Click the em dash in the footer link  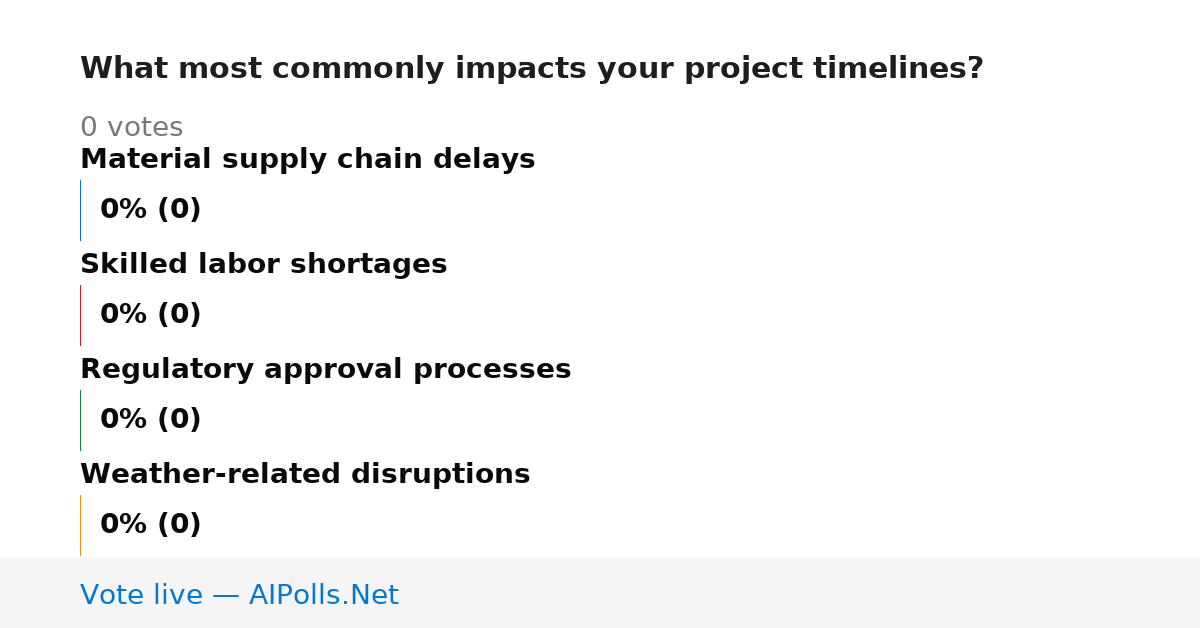tap(226, 597)
